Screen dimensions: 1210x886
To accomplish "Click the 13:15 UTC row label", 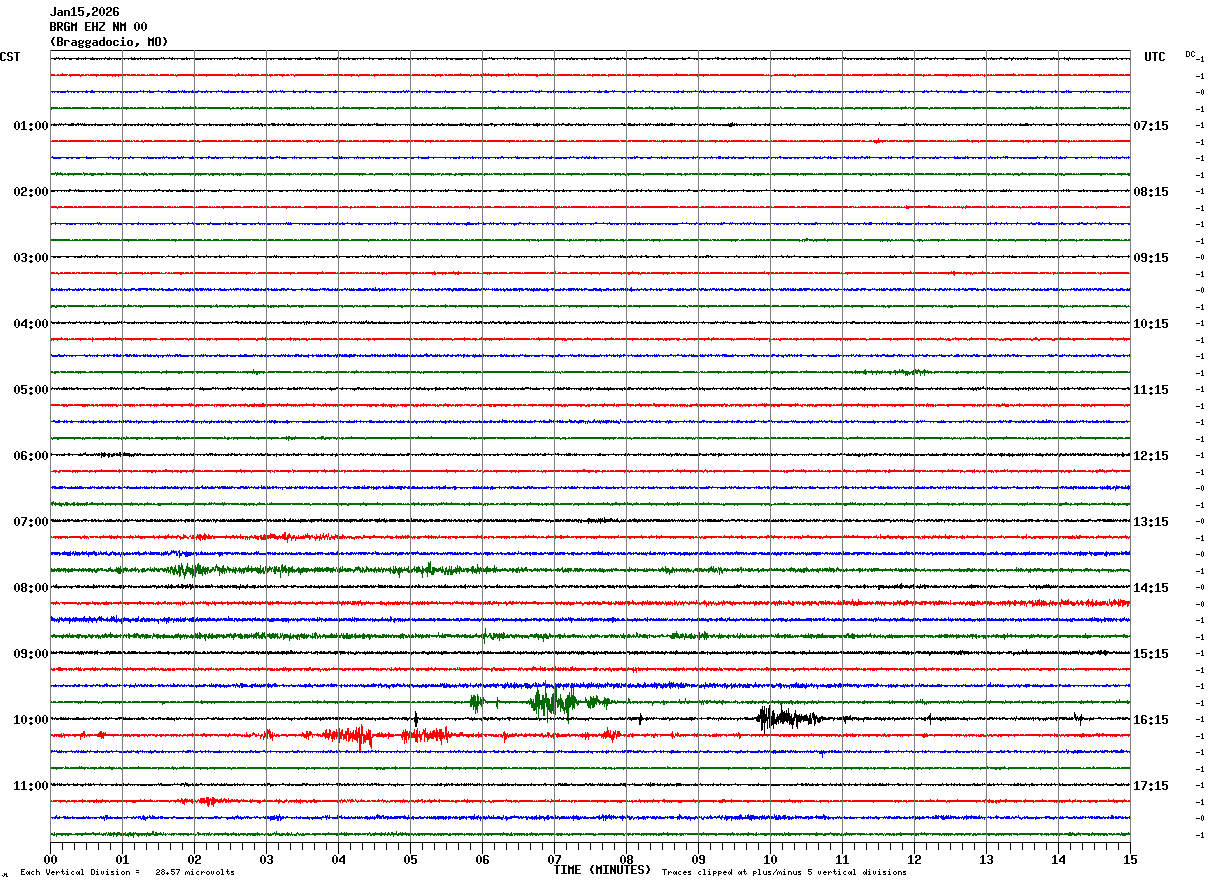I will coord(1151,522).
